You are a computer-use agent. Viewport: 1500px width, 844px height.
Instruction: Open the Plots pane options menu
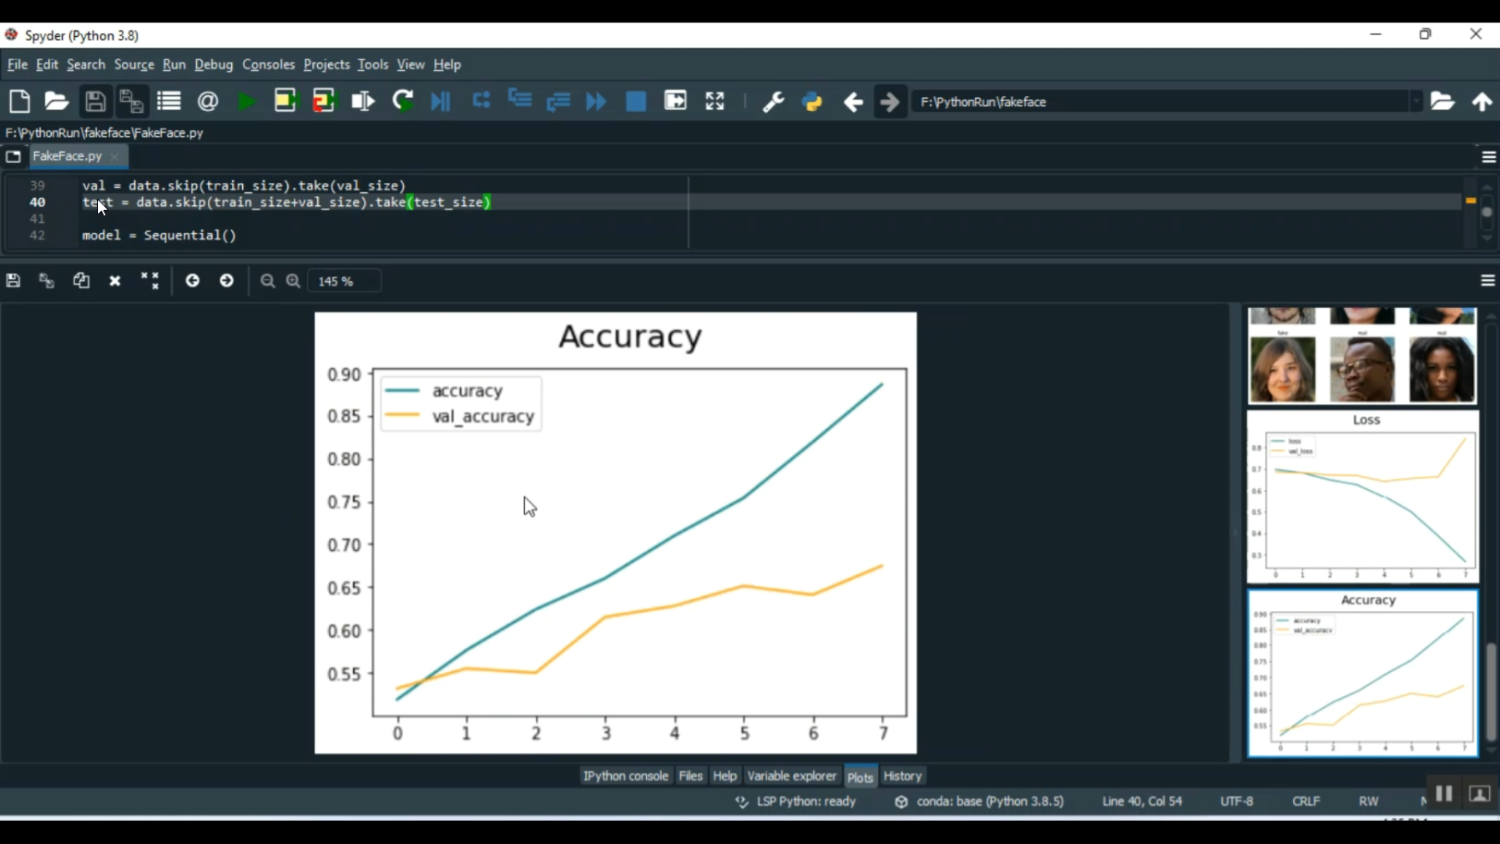click(1488, 281)
